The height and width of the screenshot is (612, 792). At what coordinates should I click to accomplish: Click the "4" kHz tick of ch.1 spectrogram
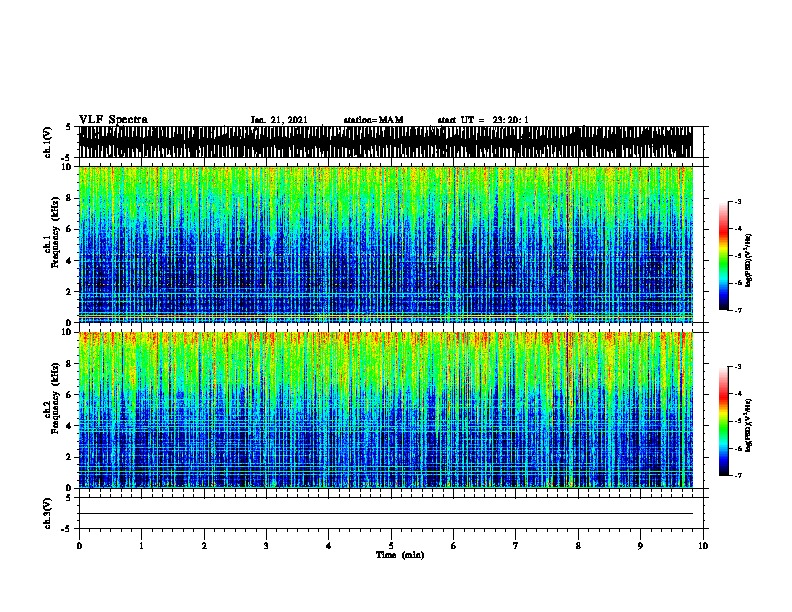pyautogui.click(x=70, y=261)
